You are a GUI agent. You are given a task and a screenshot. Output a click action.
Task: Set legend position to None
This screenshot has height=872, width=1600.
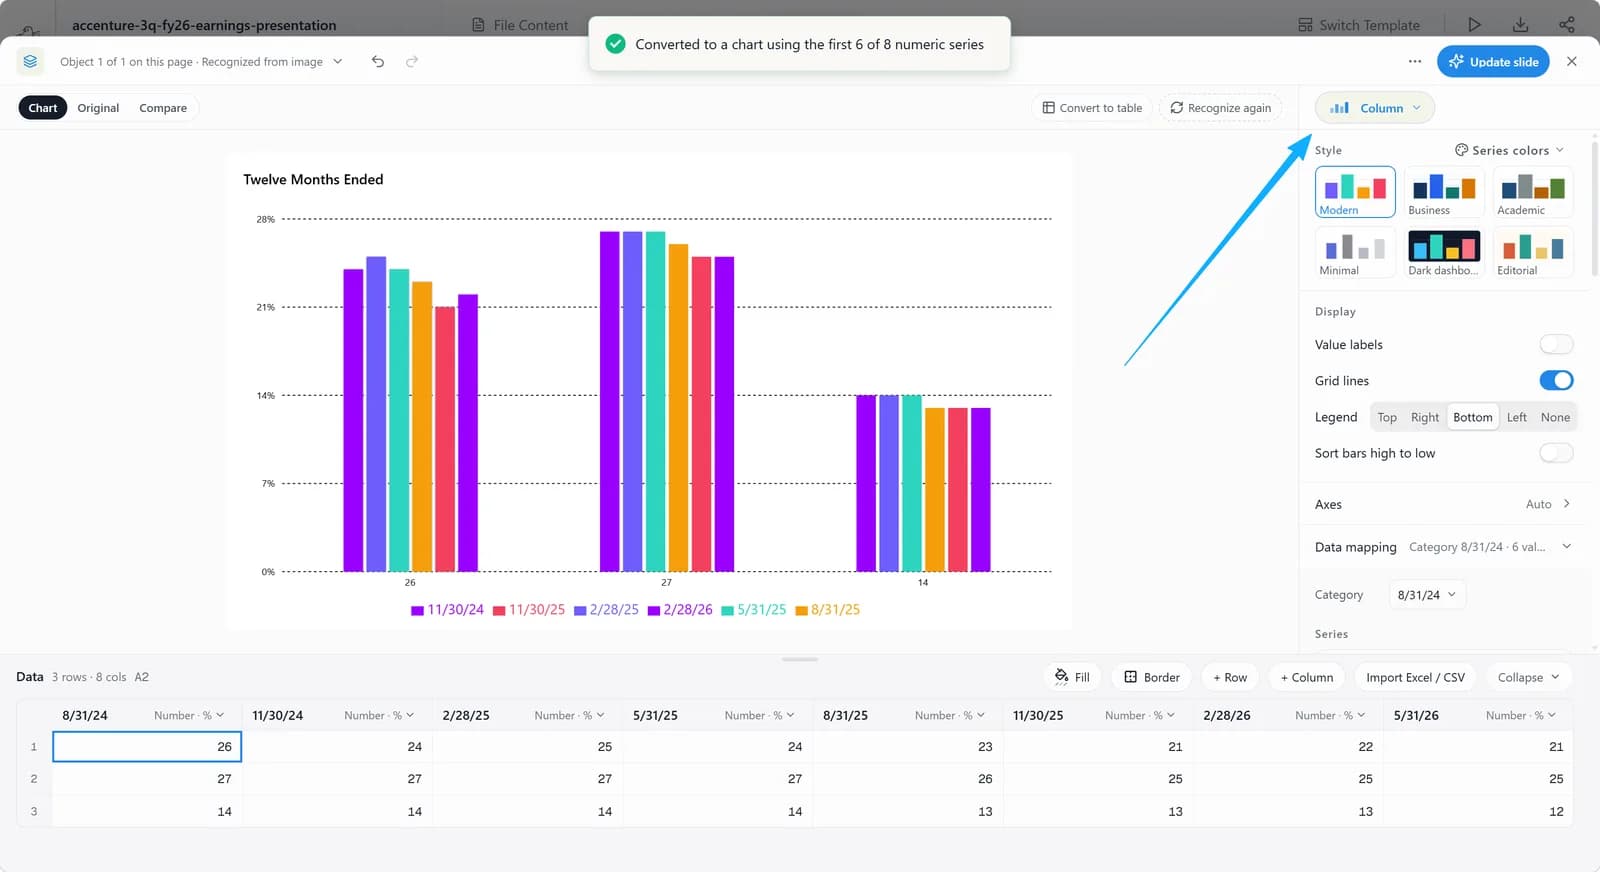1555,417
